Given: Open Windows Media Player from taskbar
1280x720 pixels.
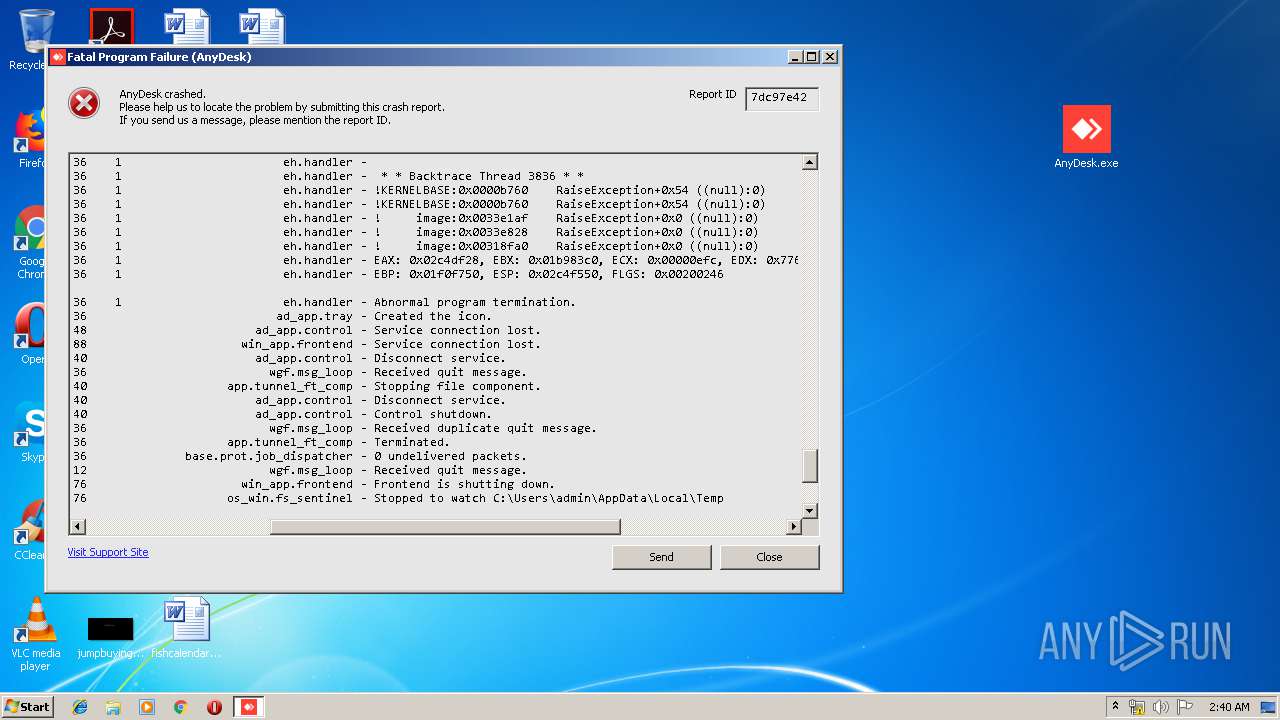Looking at the screenshot, I should (147, 707).
